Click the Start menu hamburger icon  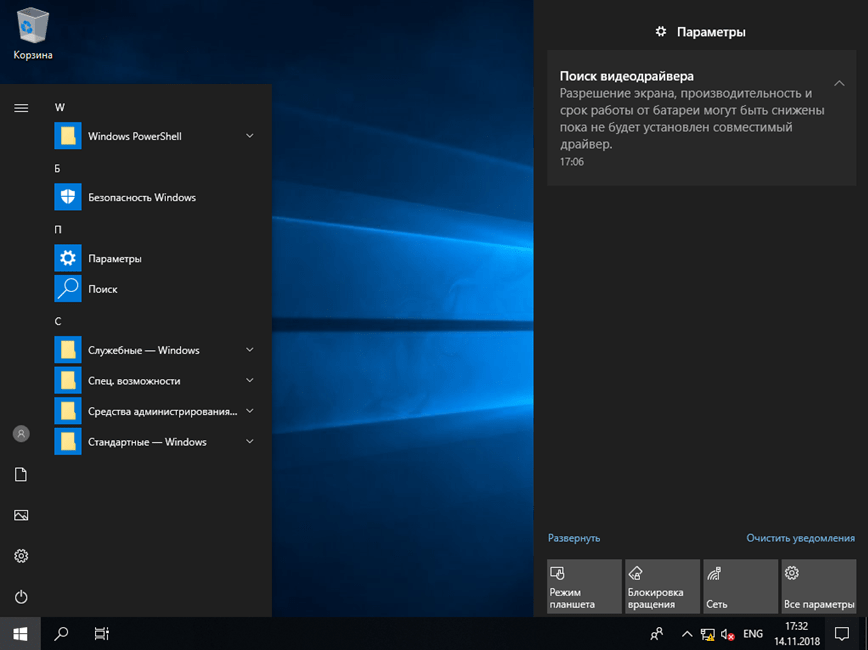tap(21, 107)
